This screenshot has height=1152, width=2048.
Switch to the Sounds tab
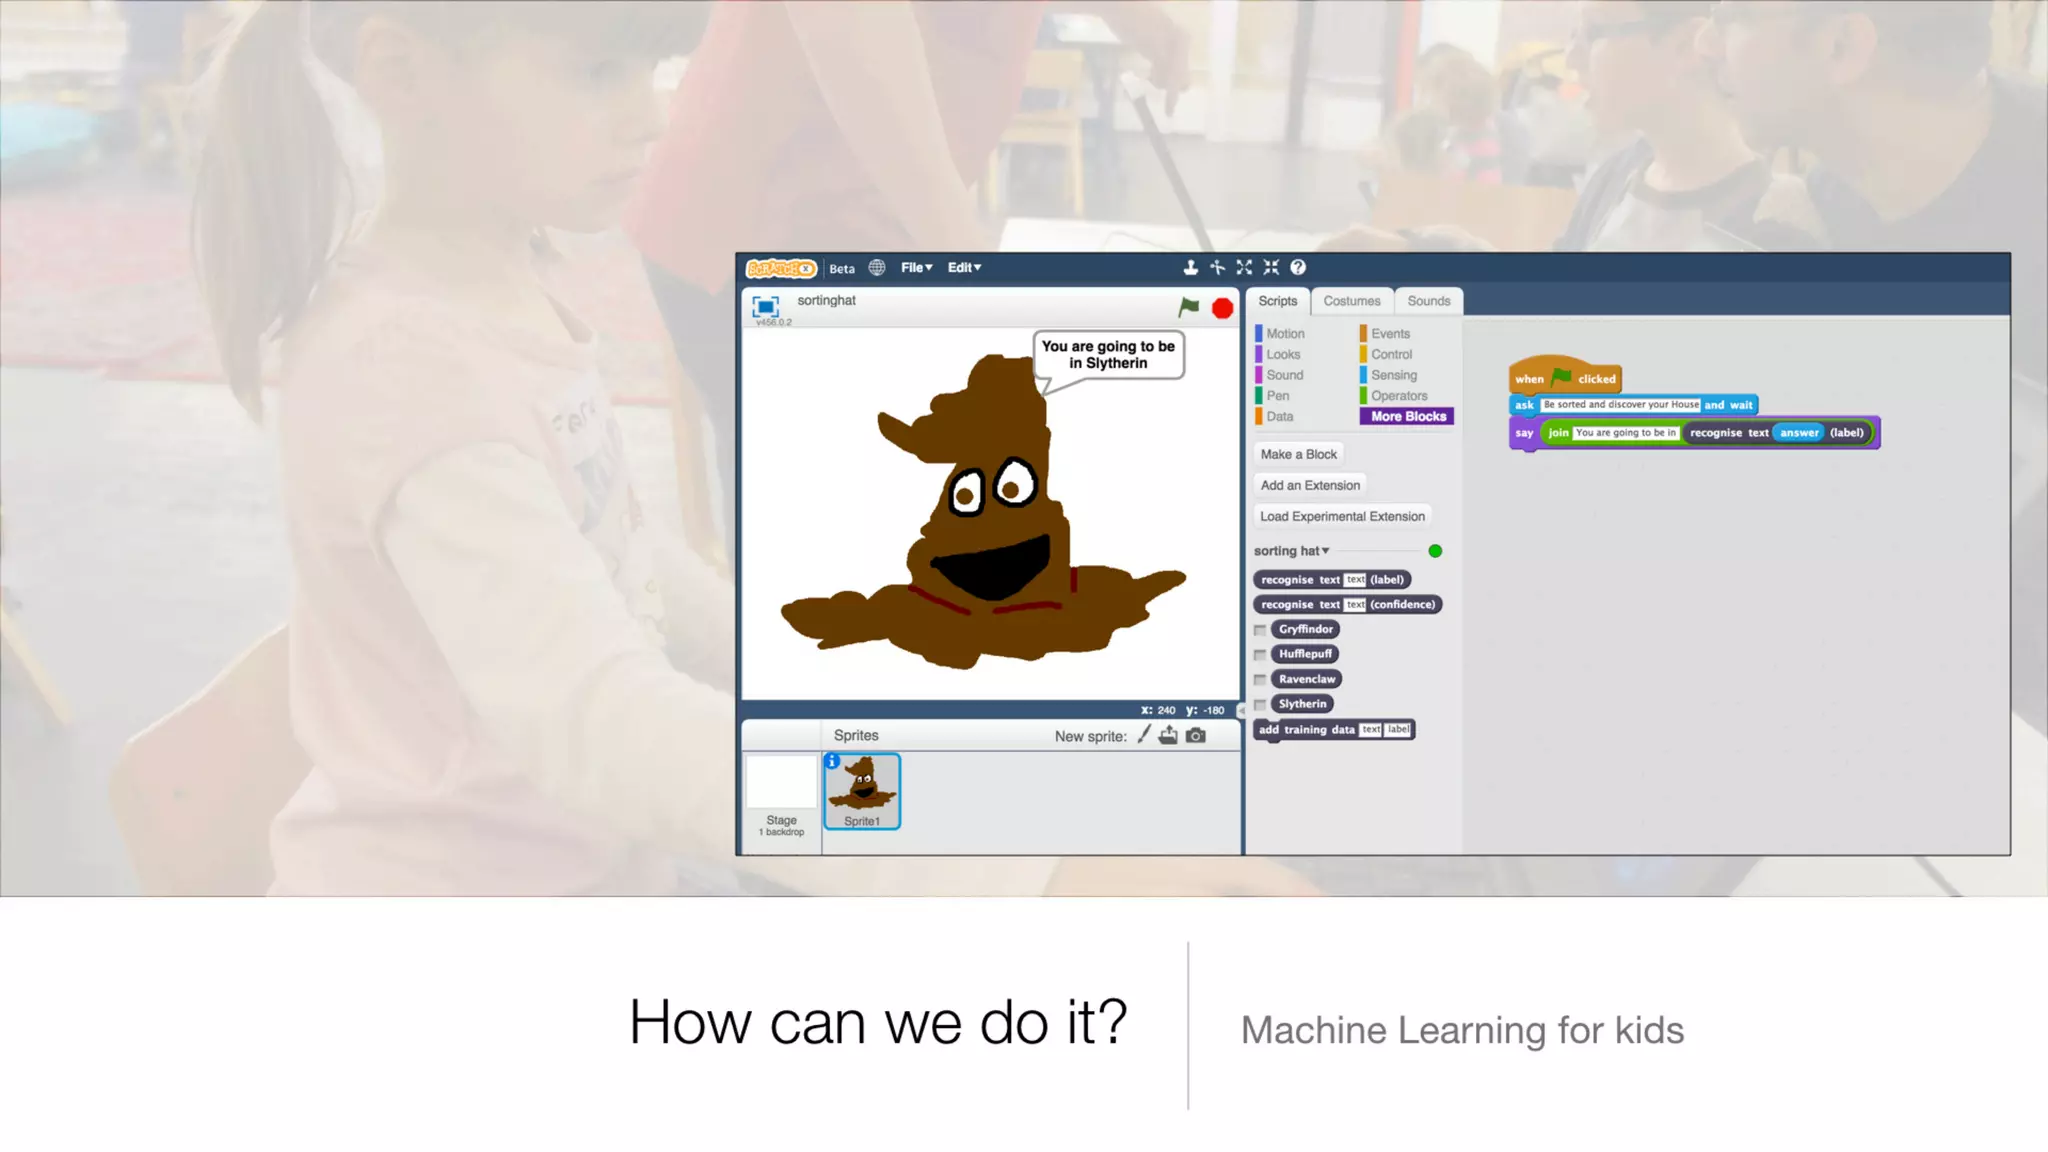click(1428, 301)
